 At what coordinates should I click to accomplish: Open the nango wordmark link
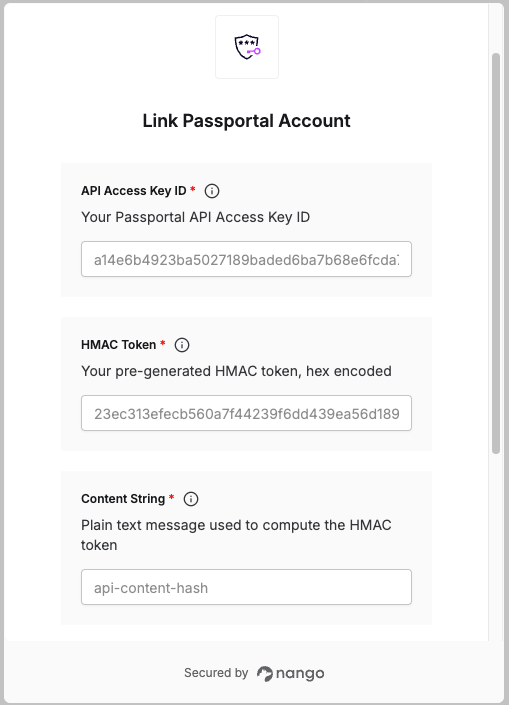tap(300, 674)
